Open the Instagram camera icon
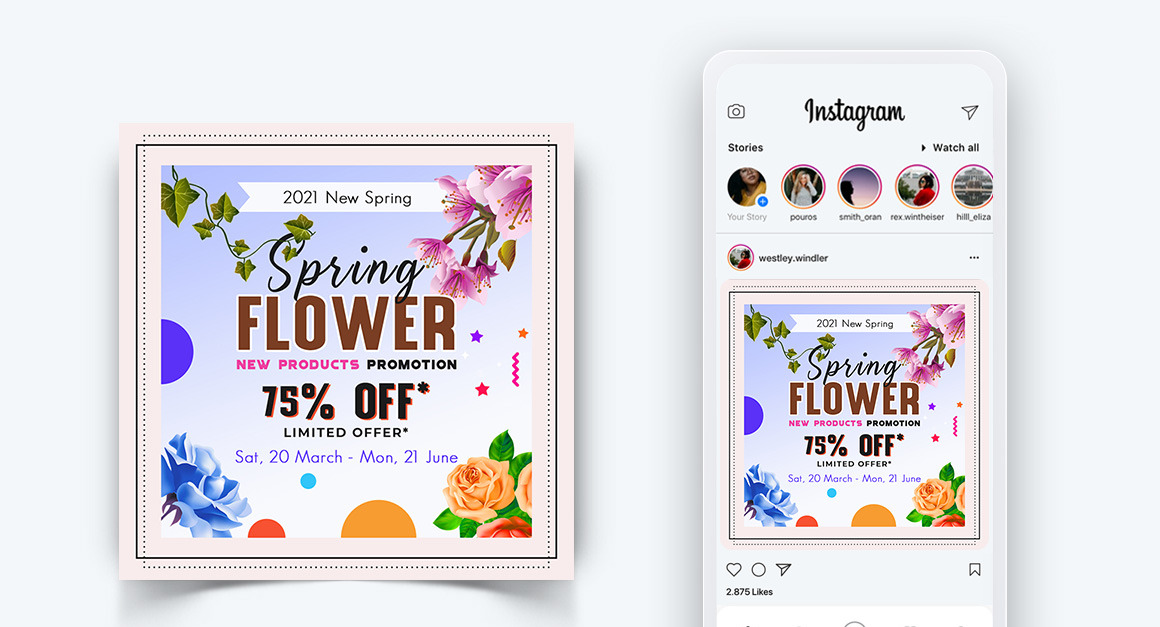Screen dimensions: 1160x627 [735, 112]
